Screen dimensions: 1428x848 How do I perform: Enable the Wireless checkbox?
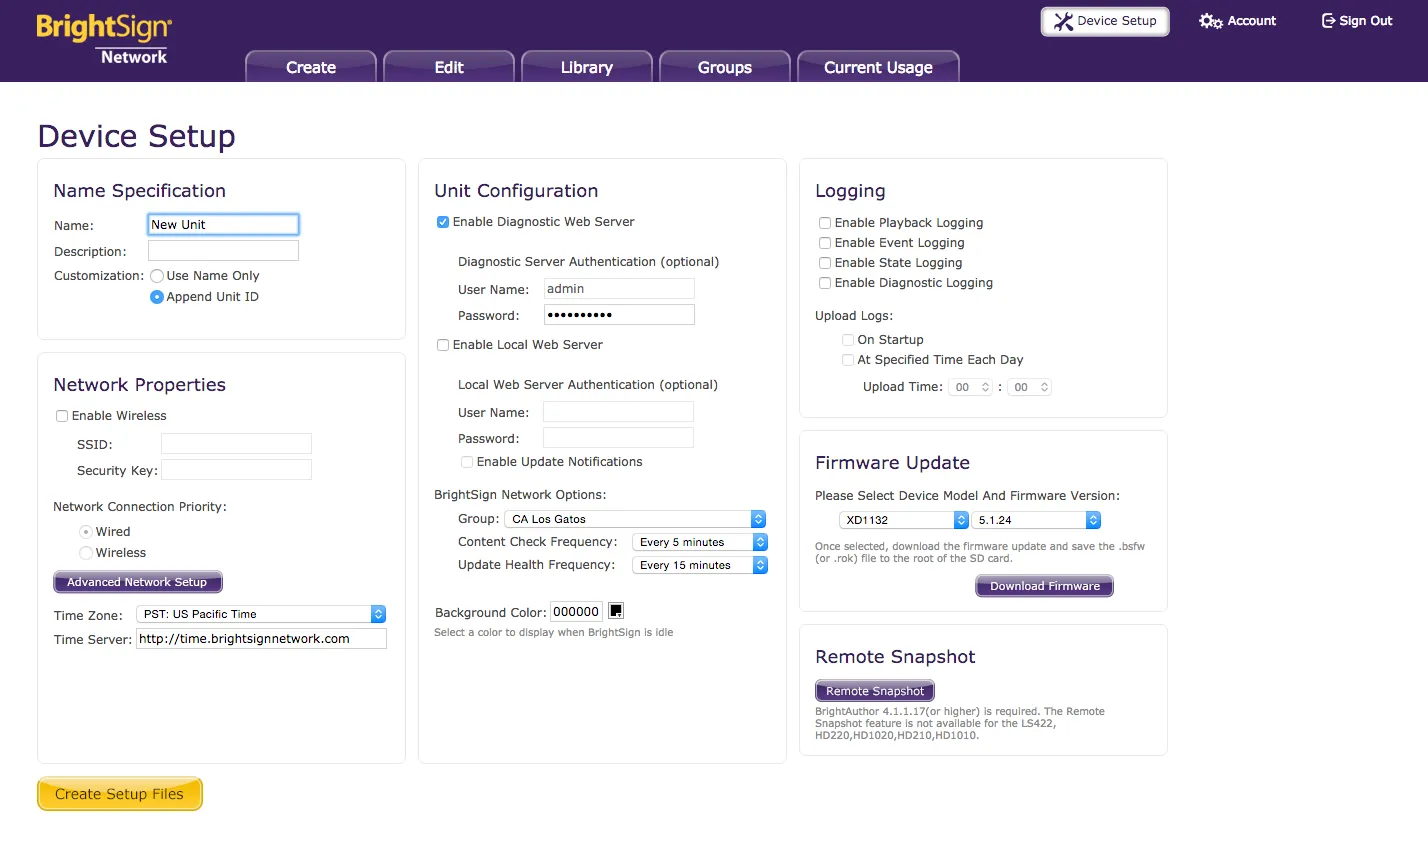click(x=62, y=416)
